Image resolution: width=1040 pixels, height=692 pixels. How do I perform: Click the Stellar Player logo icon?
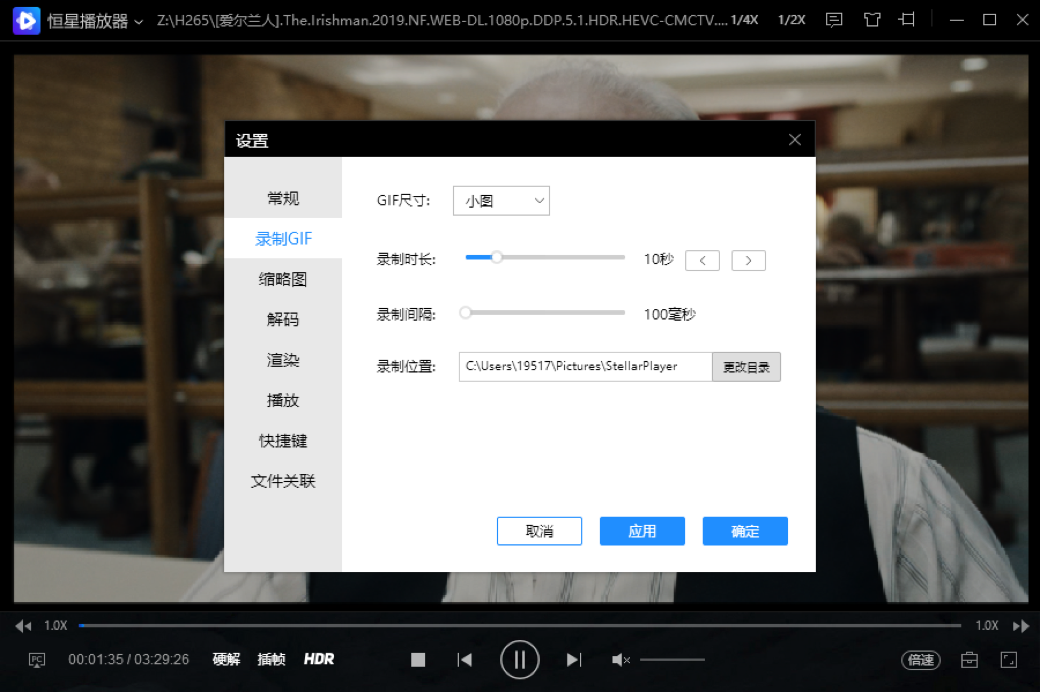pos(25,19)
